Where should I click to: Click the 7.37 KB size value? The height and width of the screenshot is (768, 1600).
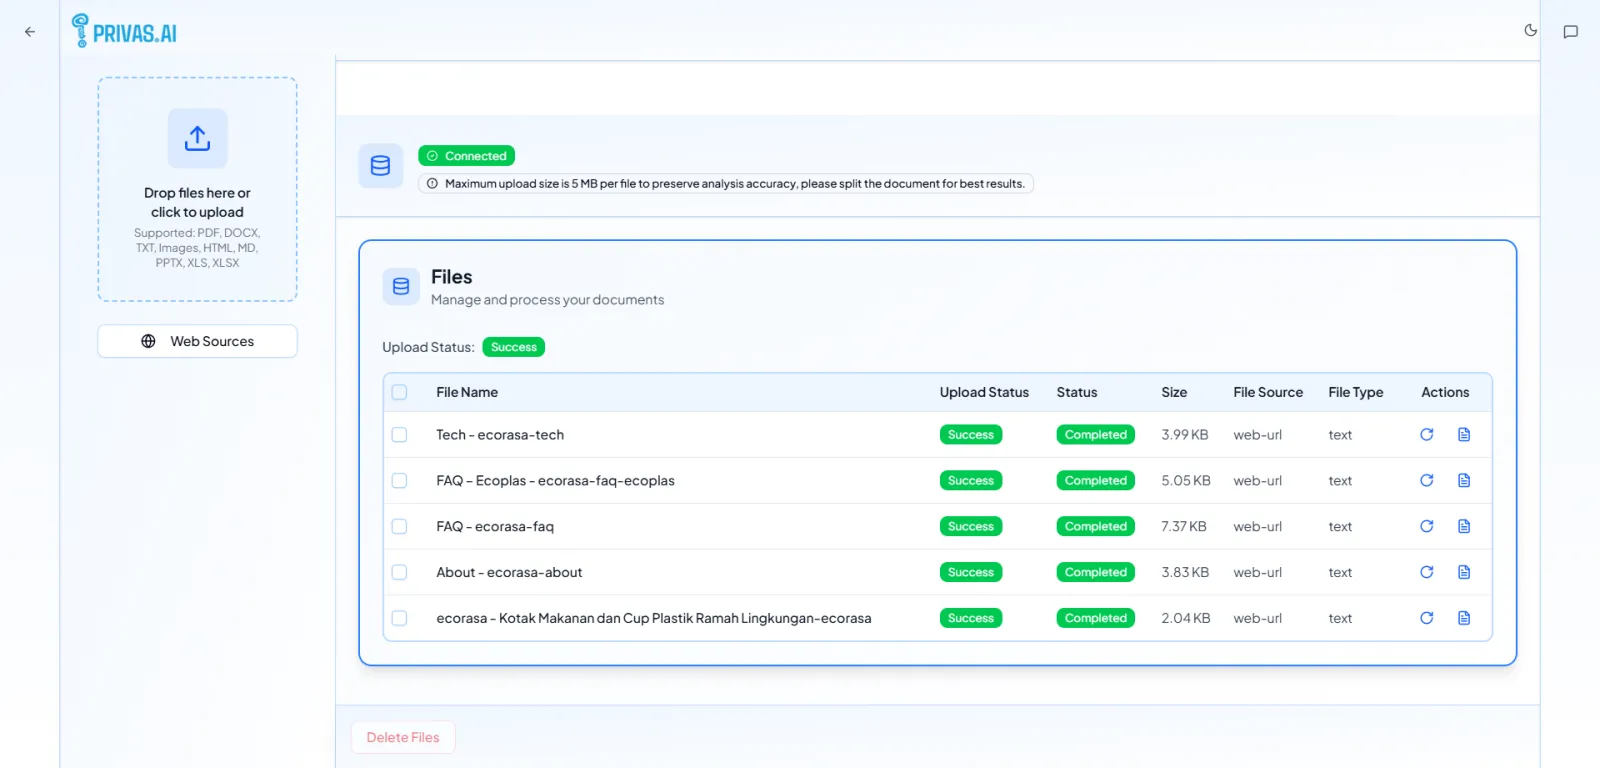pyautogui.click(x=1184, y=527)
